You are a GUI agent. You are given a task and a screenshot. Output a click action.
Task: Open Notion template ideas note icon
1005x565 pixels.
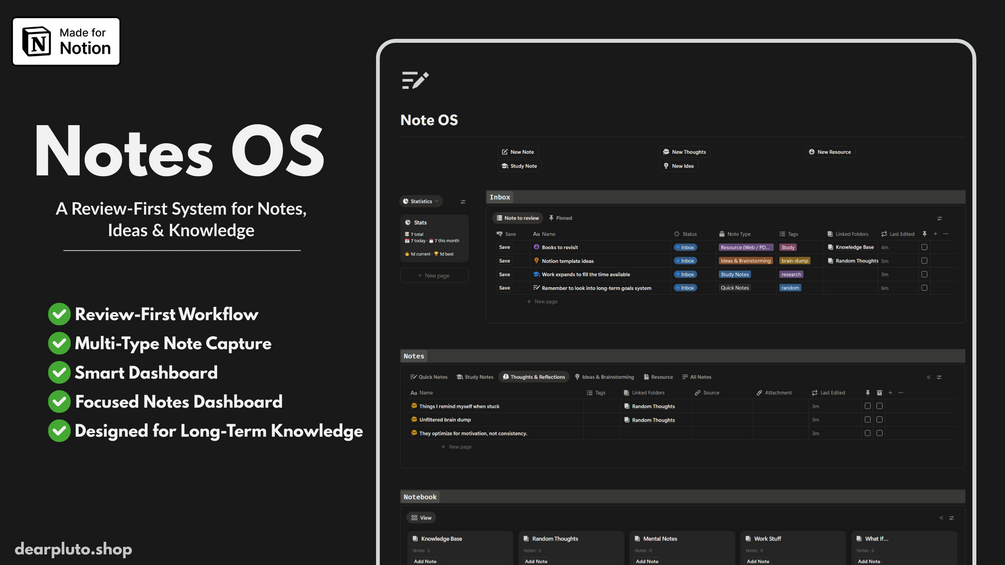pos(536,261)
